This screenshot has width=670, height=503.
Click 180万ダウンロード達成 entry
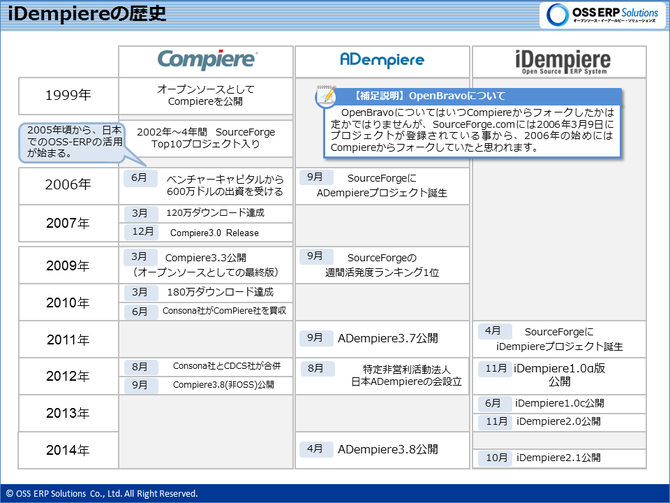(x=220, y=292)
